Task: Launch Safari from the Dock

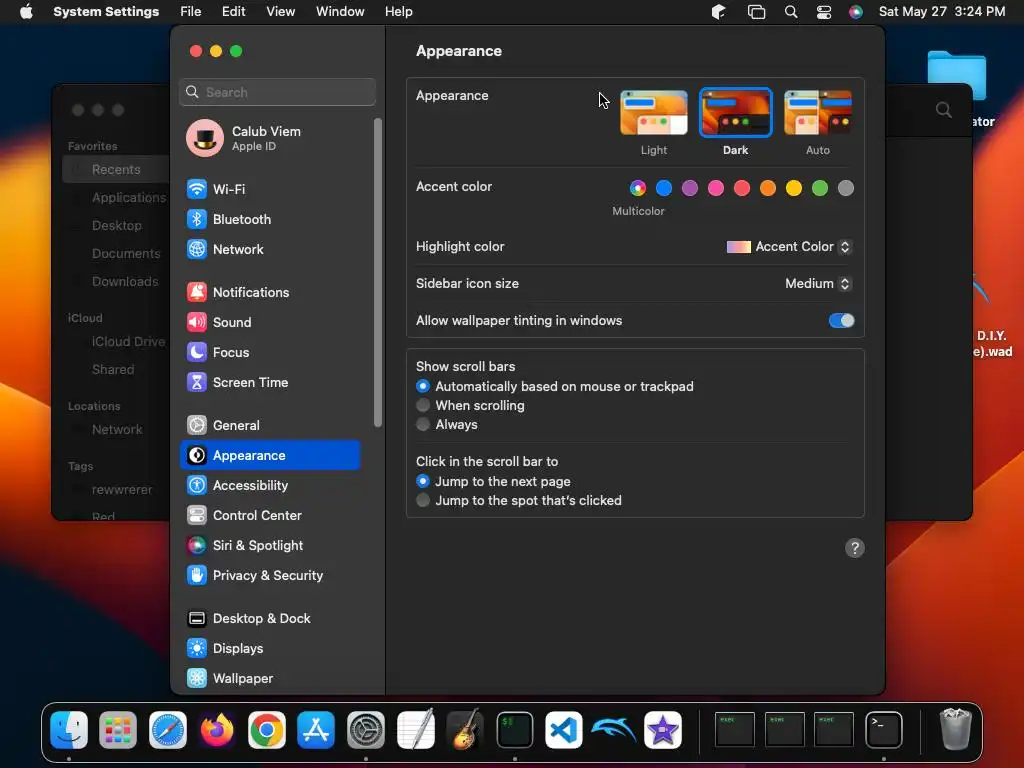Action: pos(168,729)
